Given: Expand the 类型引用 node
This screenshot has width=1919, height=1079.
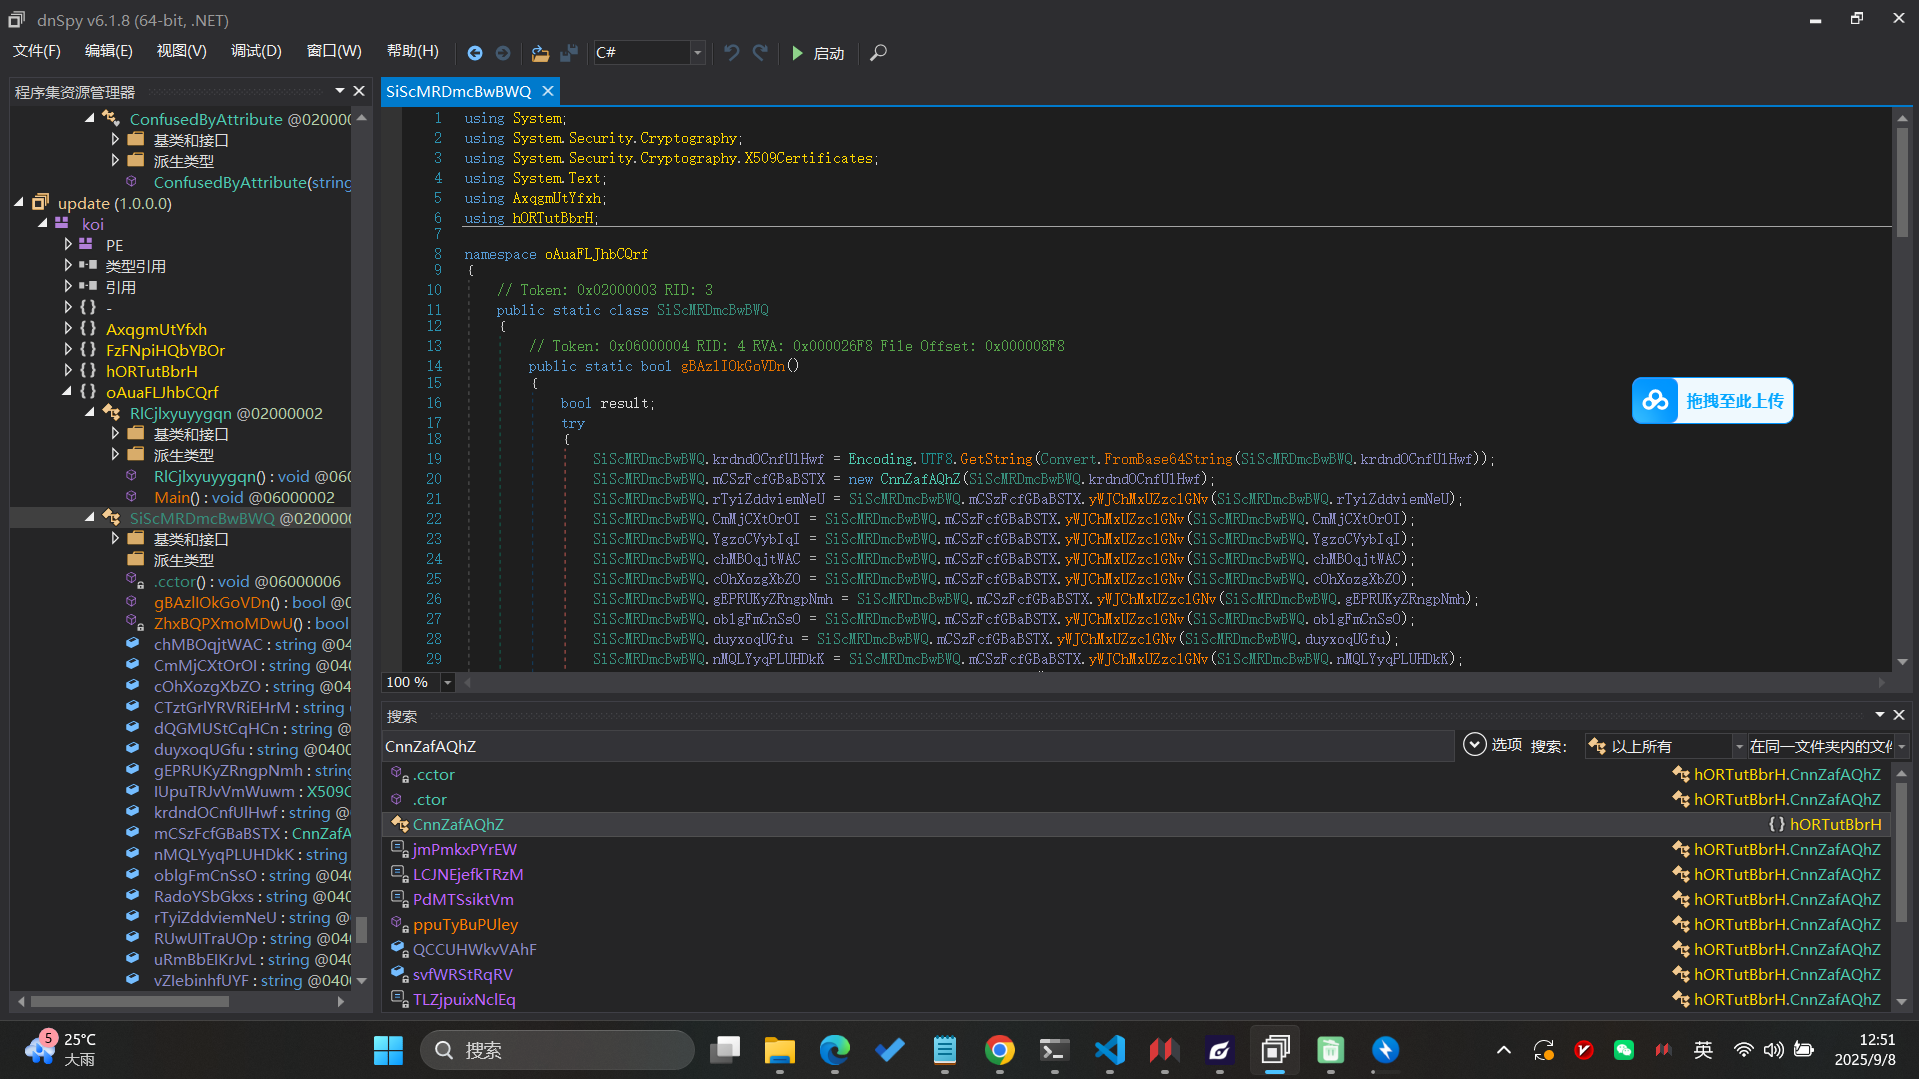Looking at the screenshot, I should point(67,266).
